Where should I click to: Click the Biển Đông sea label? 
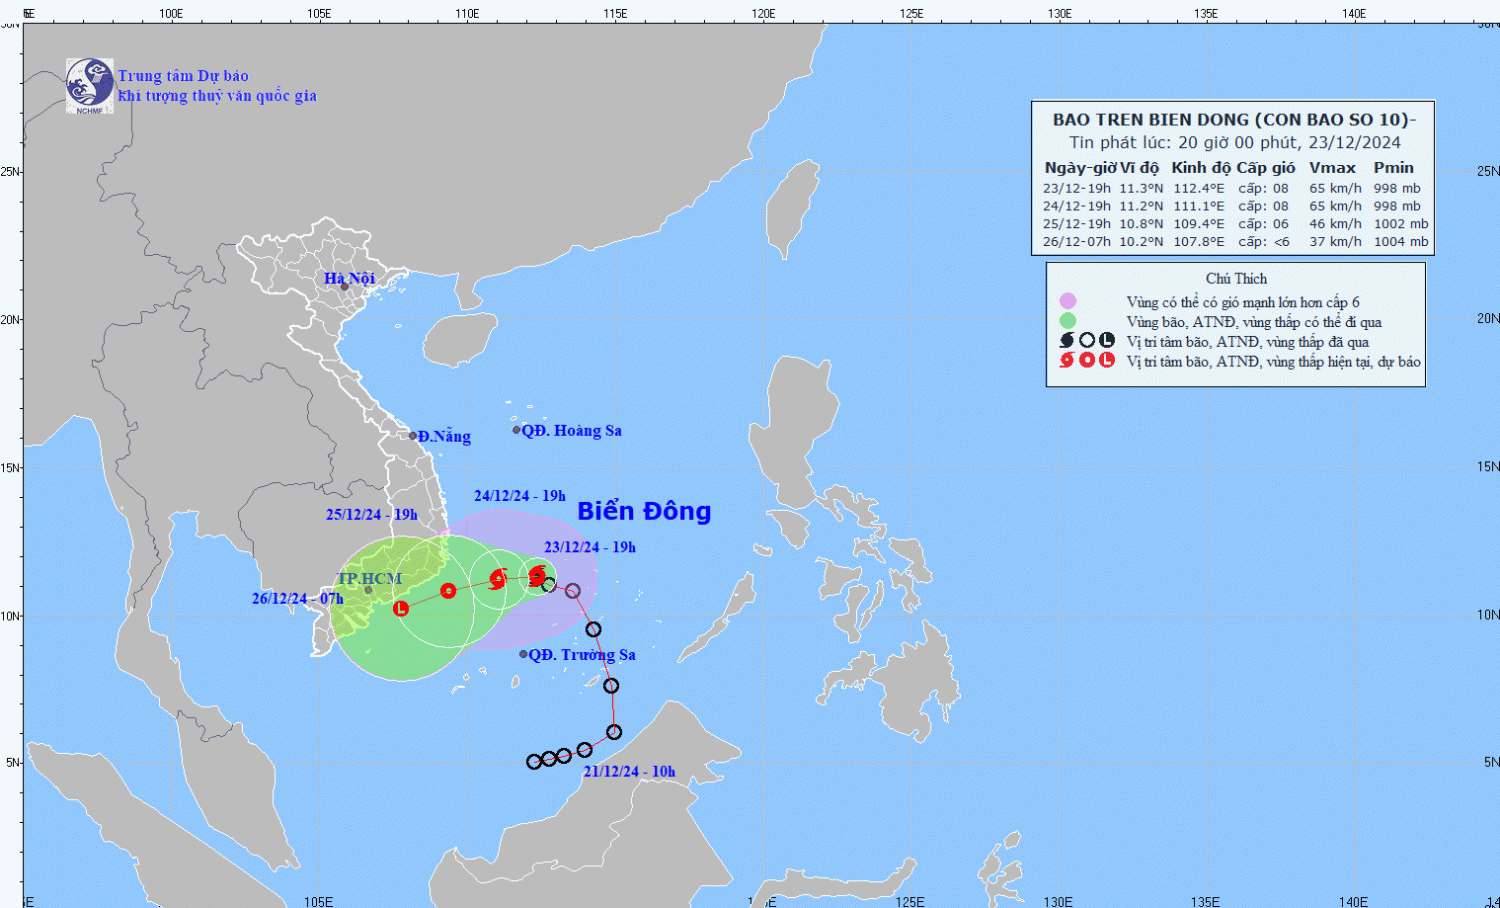click(x=644, y=511)
